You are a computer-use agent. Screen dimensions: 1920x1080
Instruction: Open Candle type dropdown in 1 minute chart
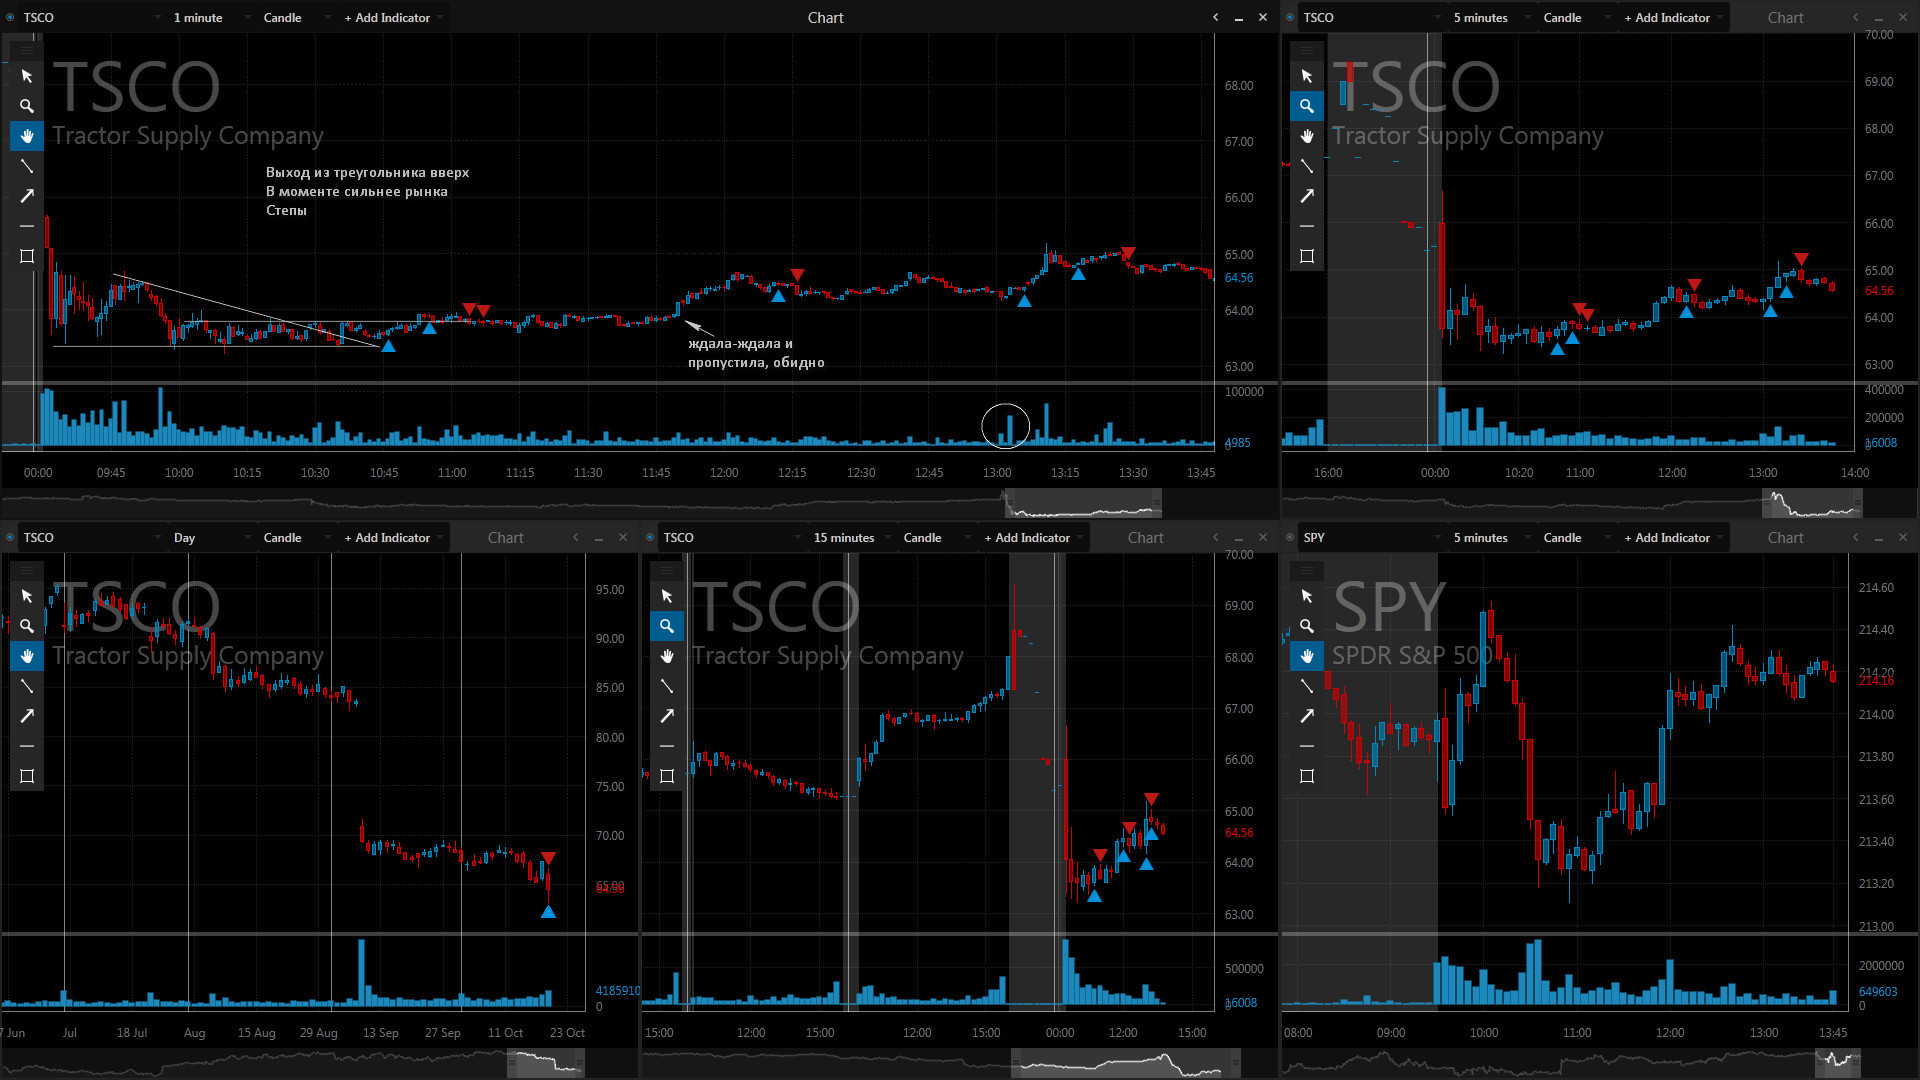pos(295,17)
